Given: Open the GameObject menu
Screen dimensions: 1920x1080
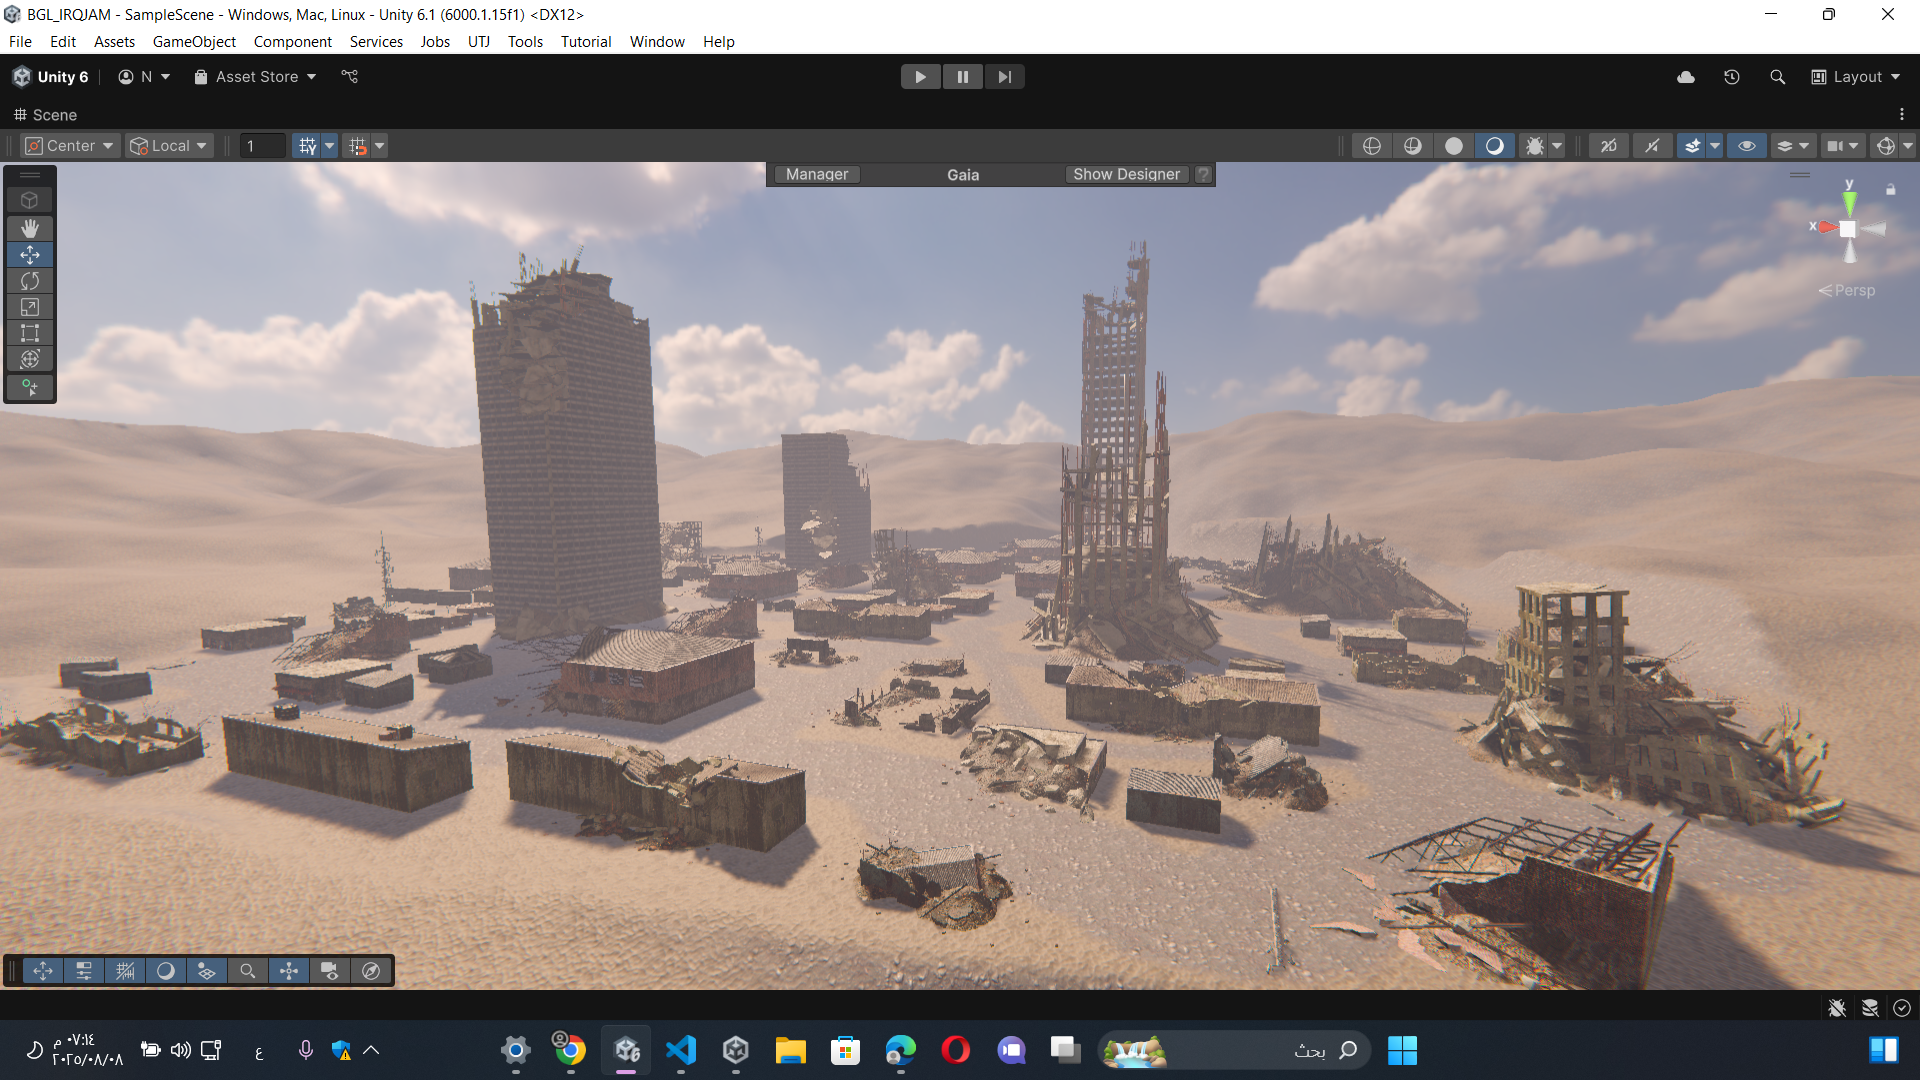Looking at the screenshot, I should (x=194, y=42).
